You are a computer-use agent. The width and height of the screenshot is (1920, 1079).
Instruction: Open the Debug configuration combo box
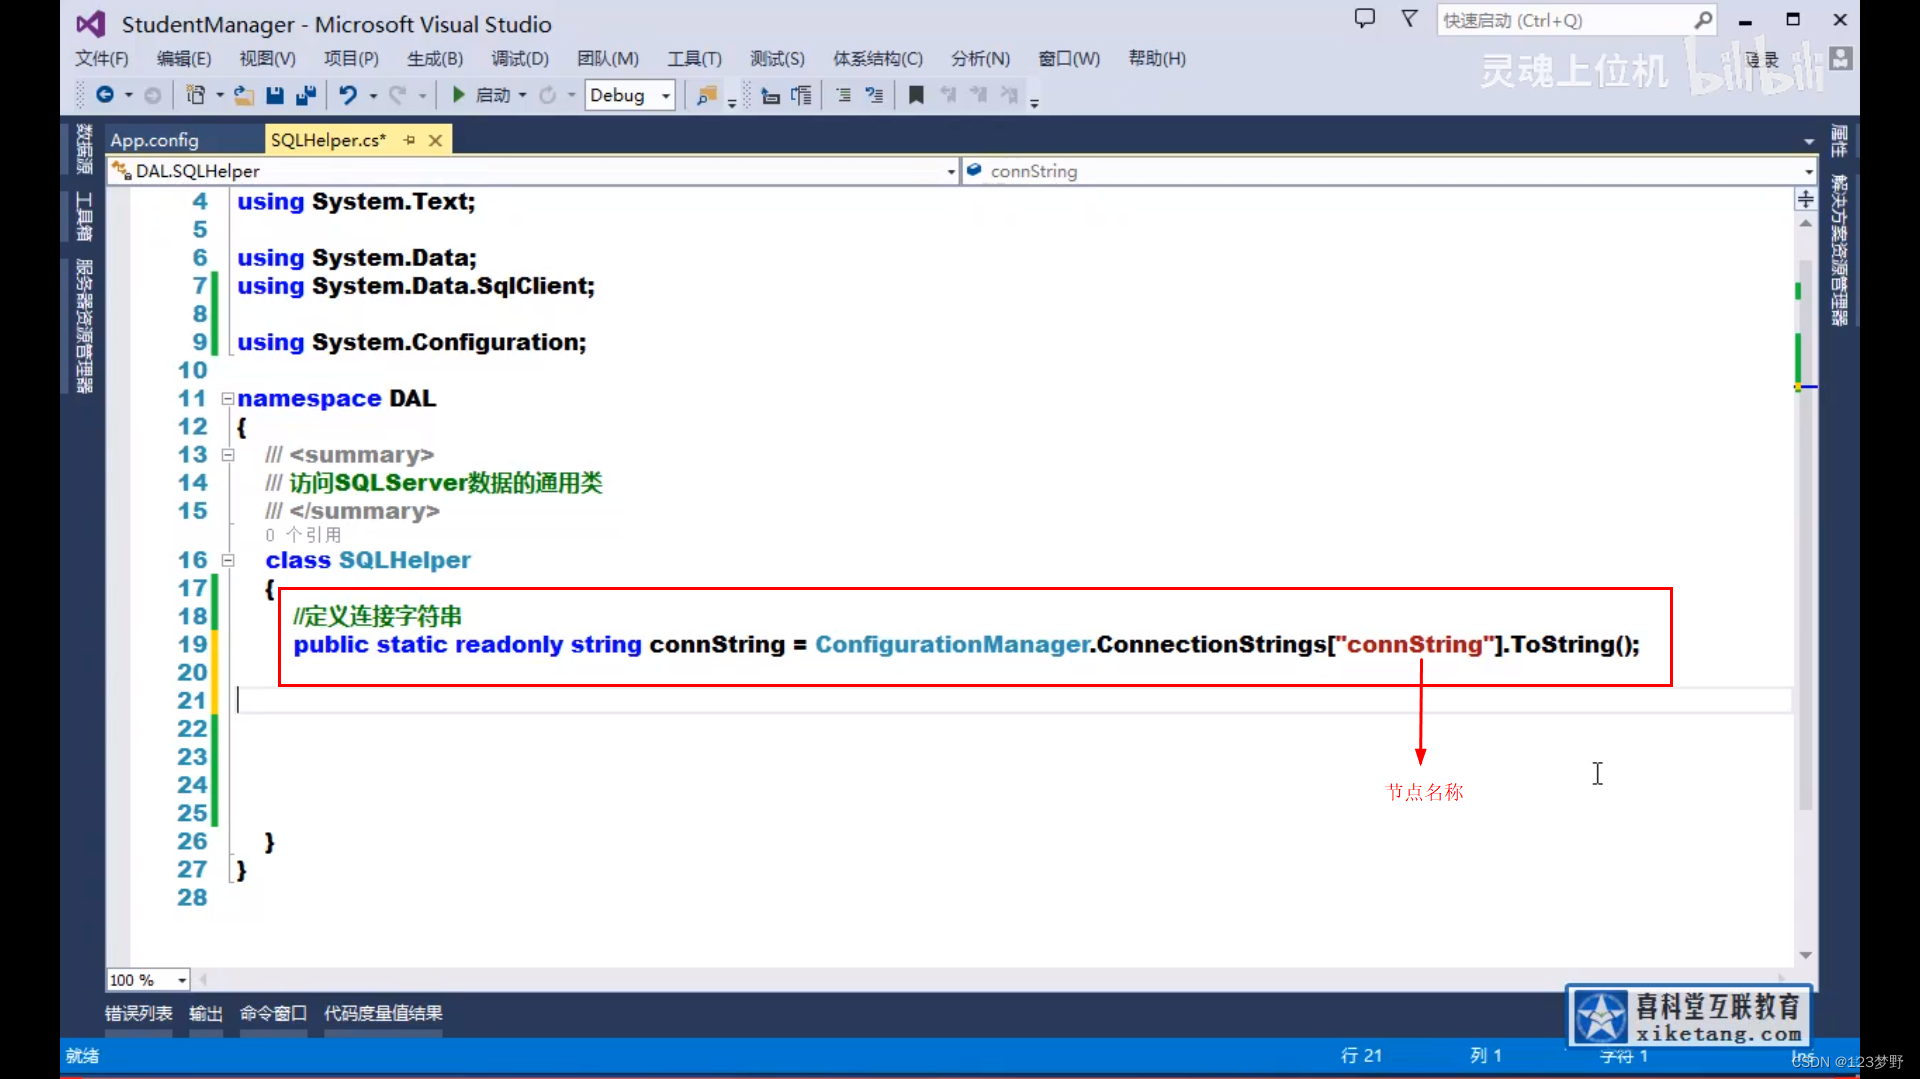(x=629, y=95)
